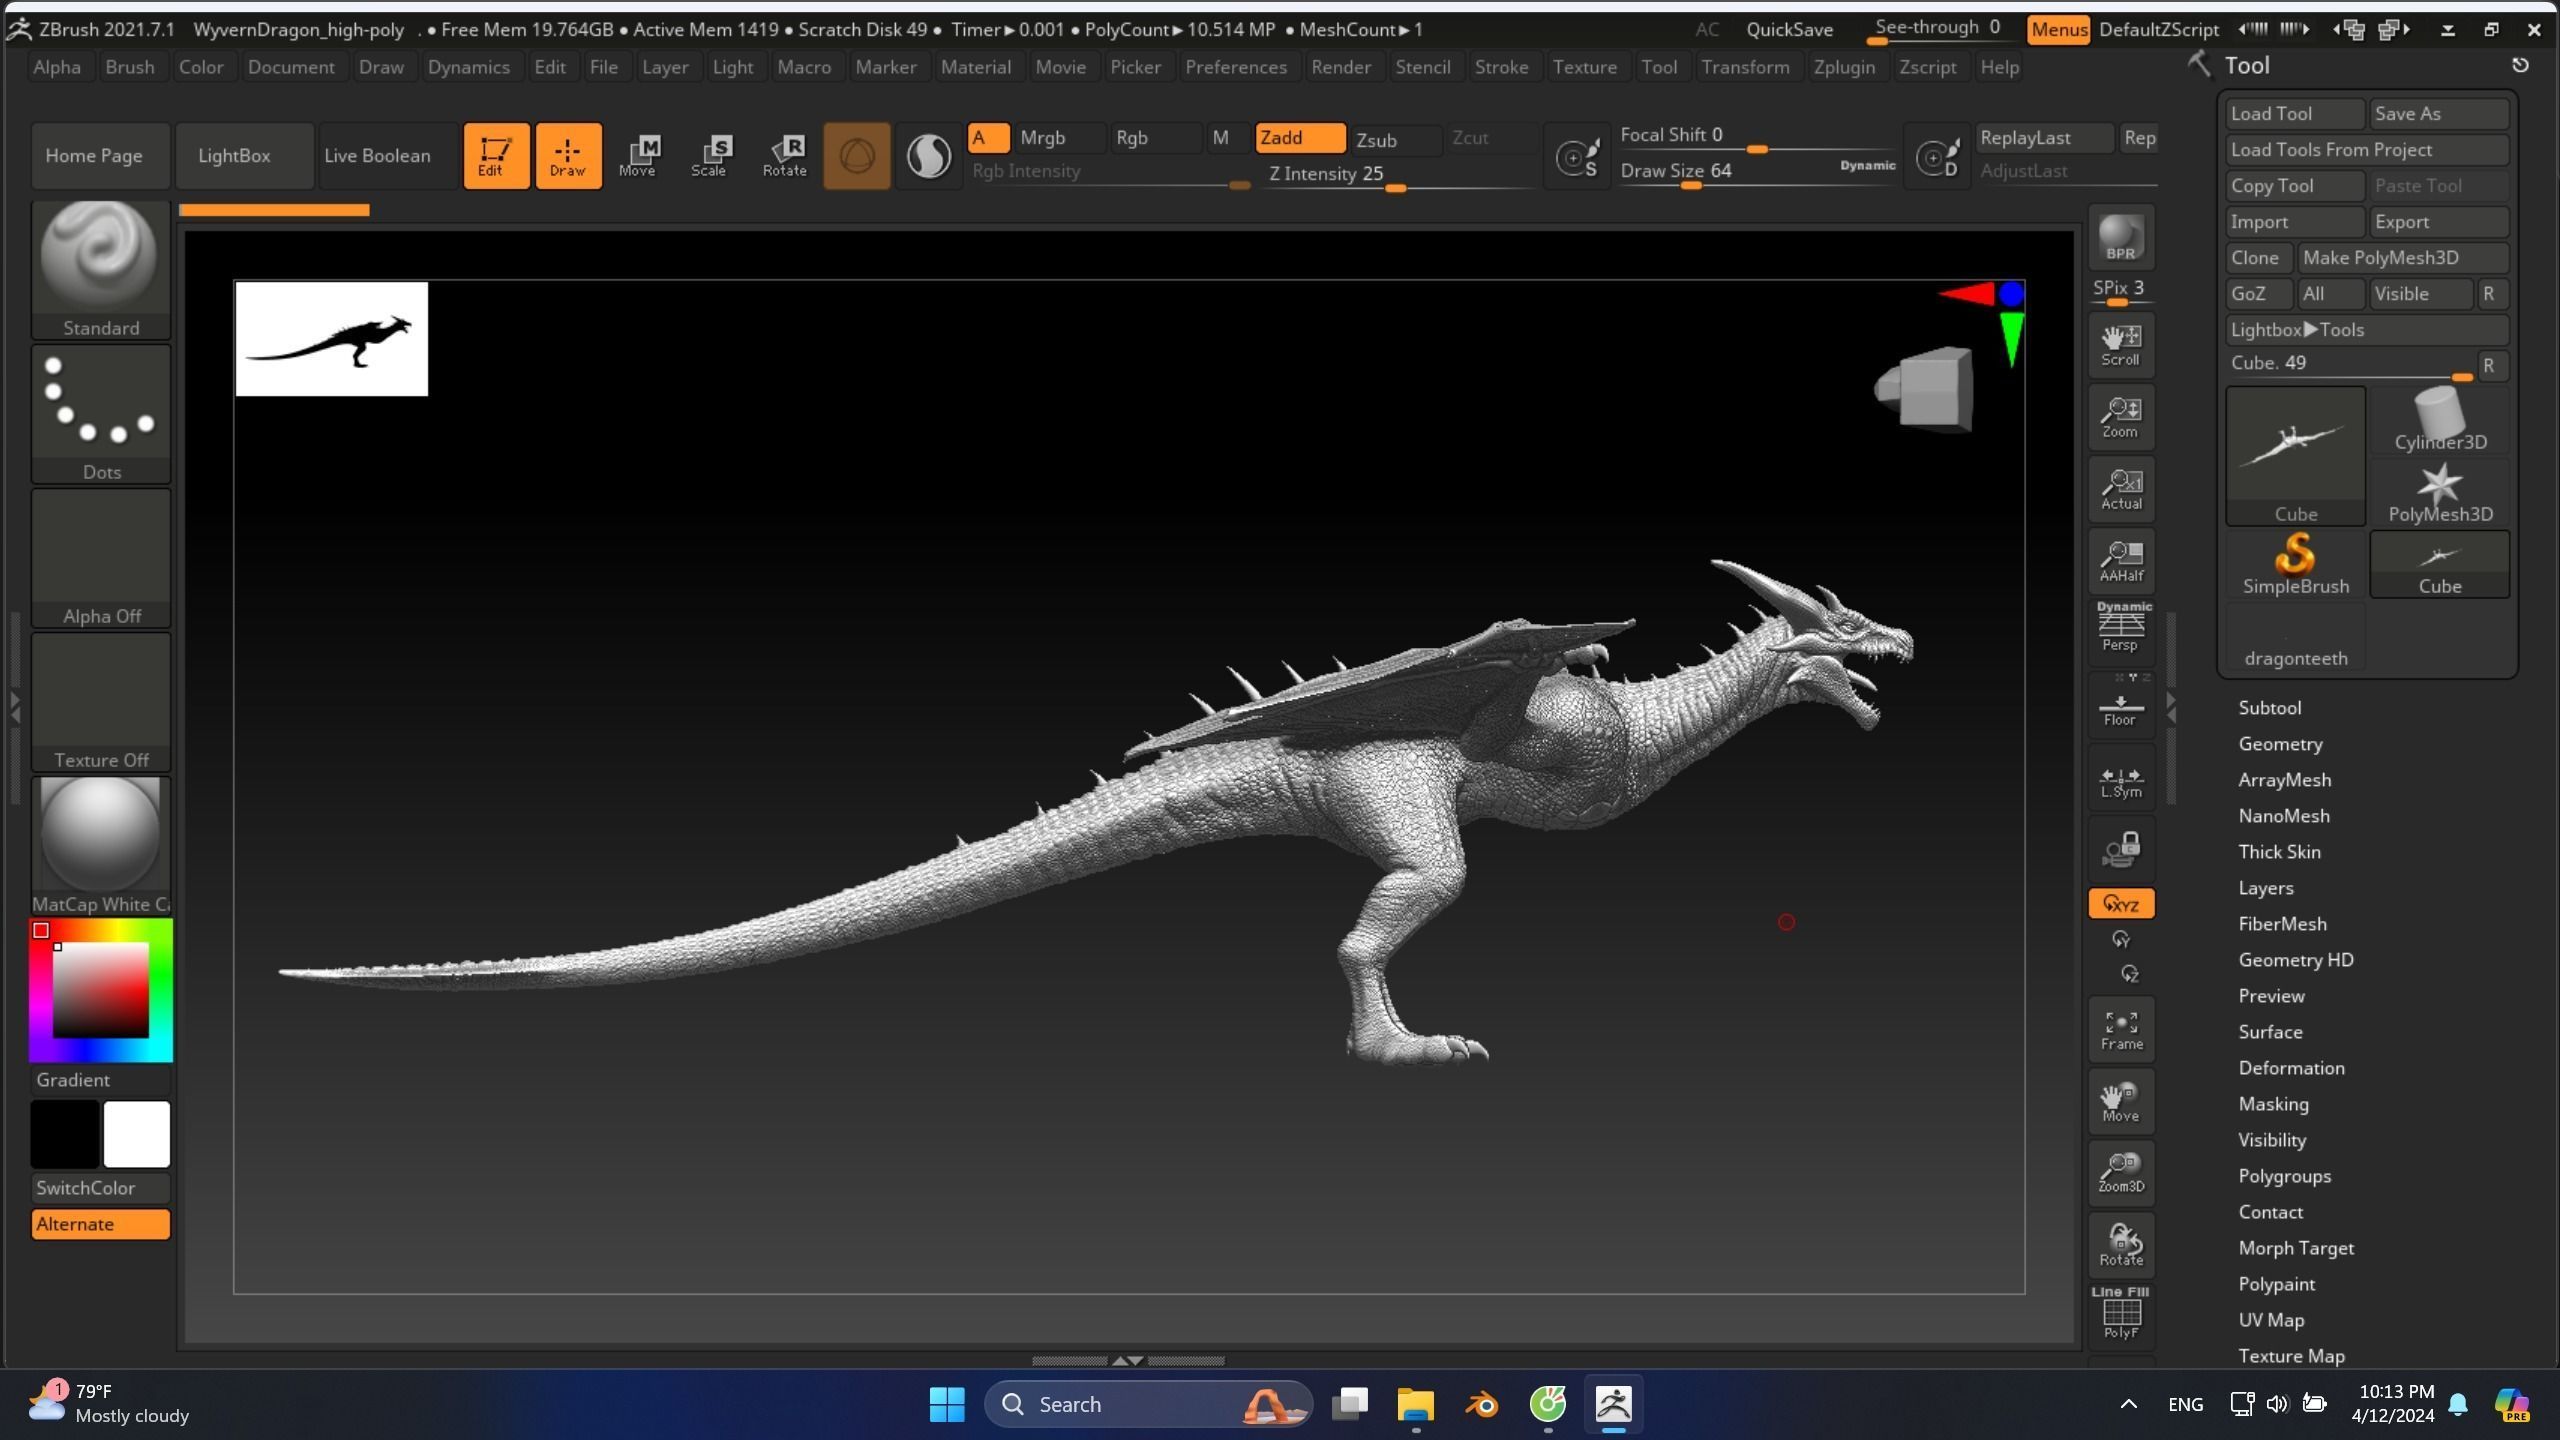Click the right shelf Move view icon

click(2121, 1101)
